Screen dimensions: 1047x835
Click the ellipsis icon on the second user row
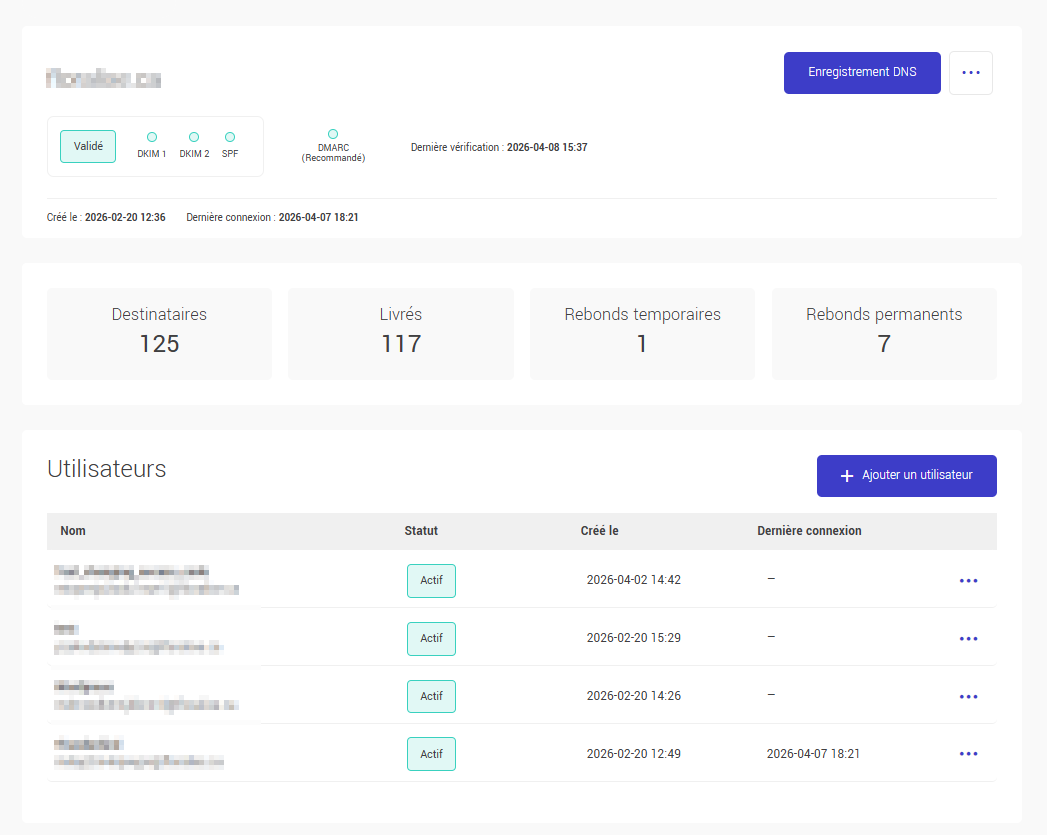click(968, 638)
